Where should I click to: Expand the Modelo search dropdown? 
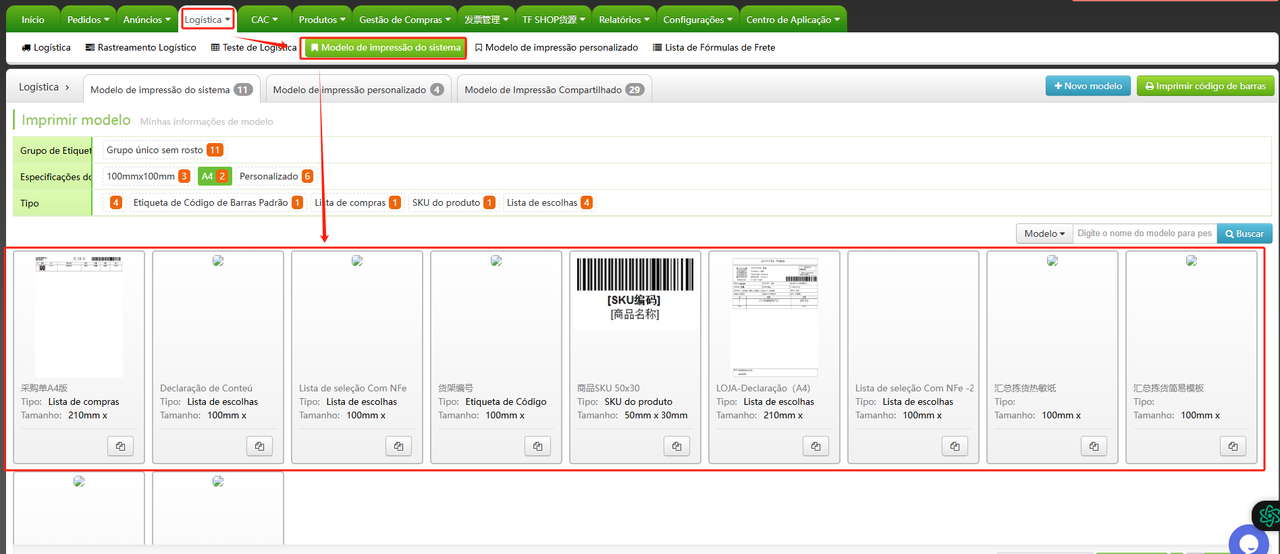pos(1044,233)
